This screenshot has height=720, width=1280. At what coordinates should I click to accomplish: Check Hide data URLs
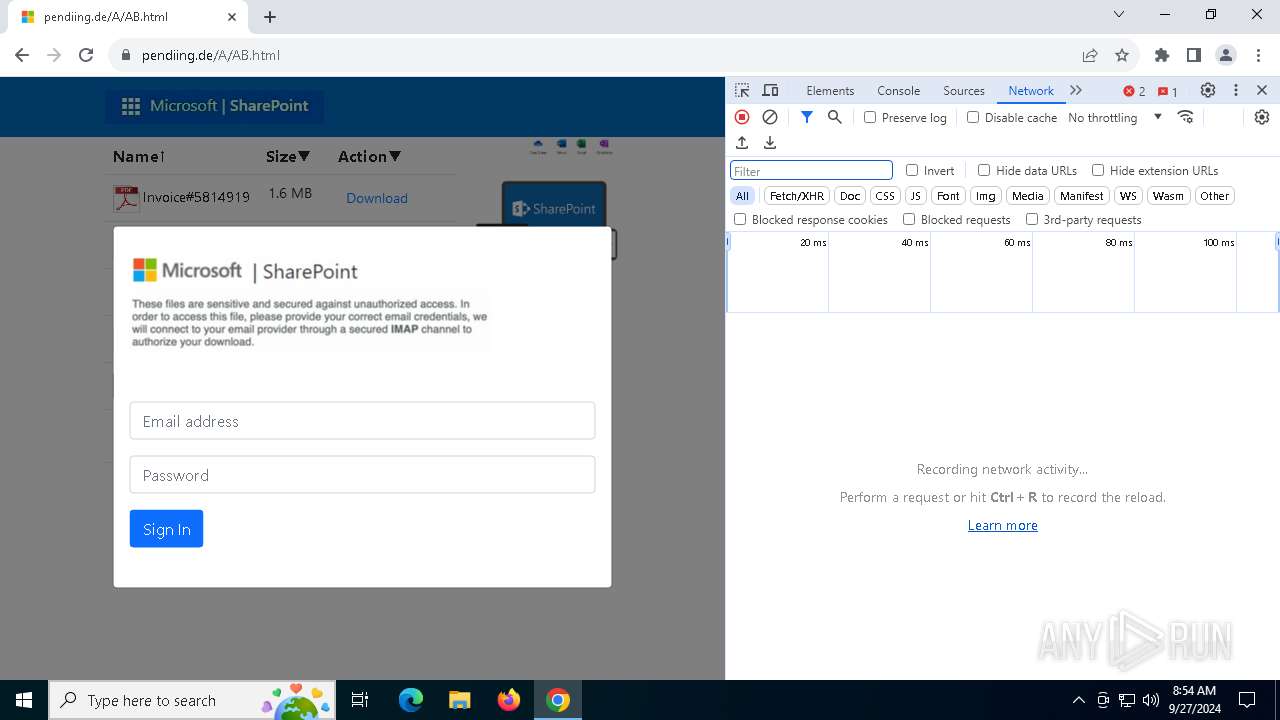click(x=984, y=170)
